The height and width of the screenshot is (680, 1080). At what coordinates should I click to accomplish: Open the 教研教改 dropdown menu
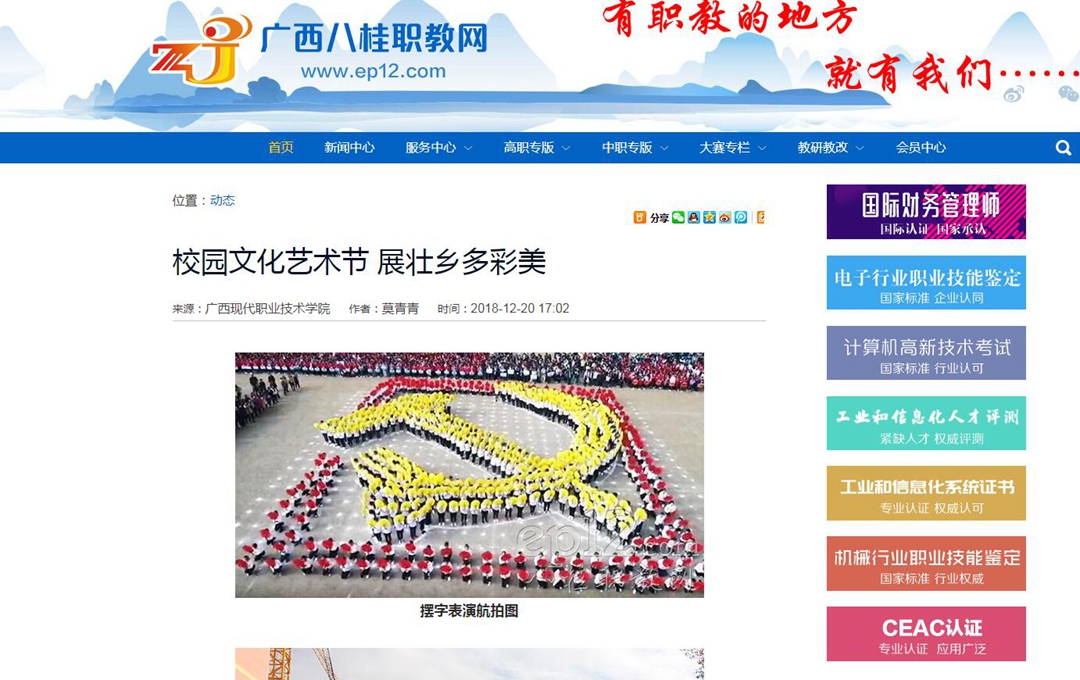pyautogui.click(x=831, y=147)
